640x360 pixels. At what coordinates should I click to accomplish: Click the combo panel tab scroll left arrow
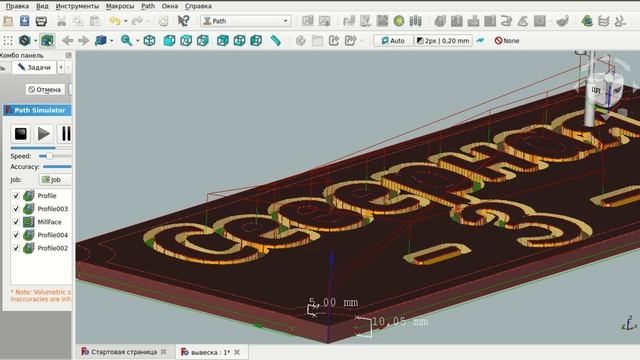[61, 67]
